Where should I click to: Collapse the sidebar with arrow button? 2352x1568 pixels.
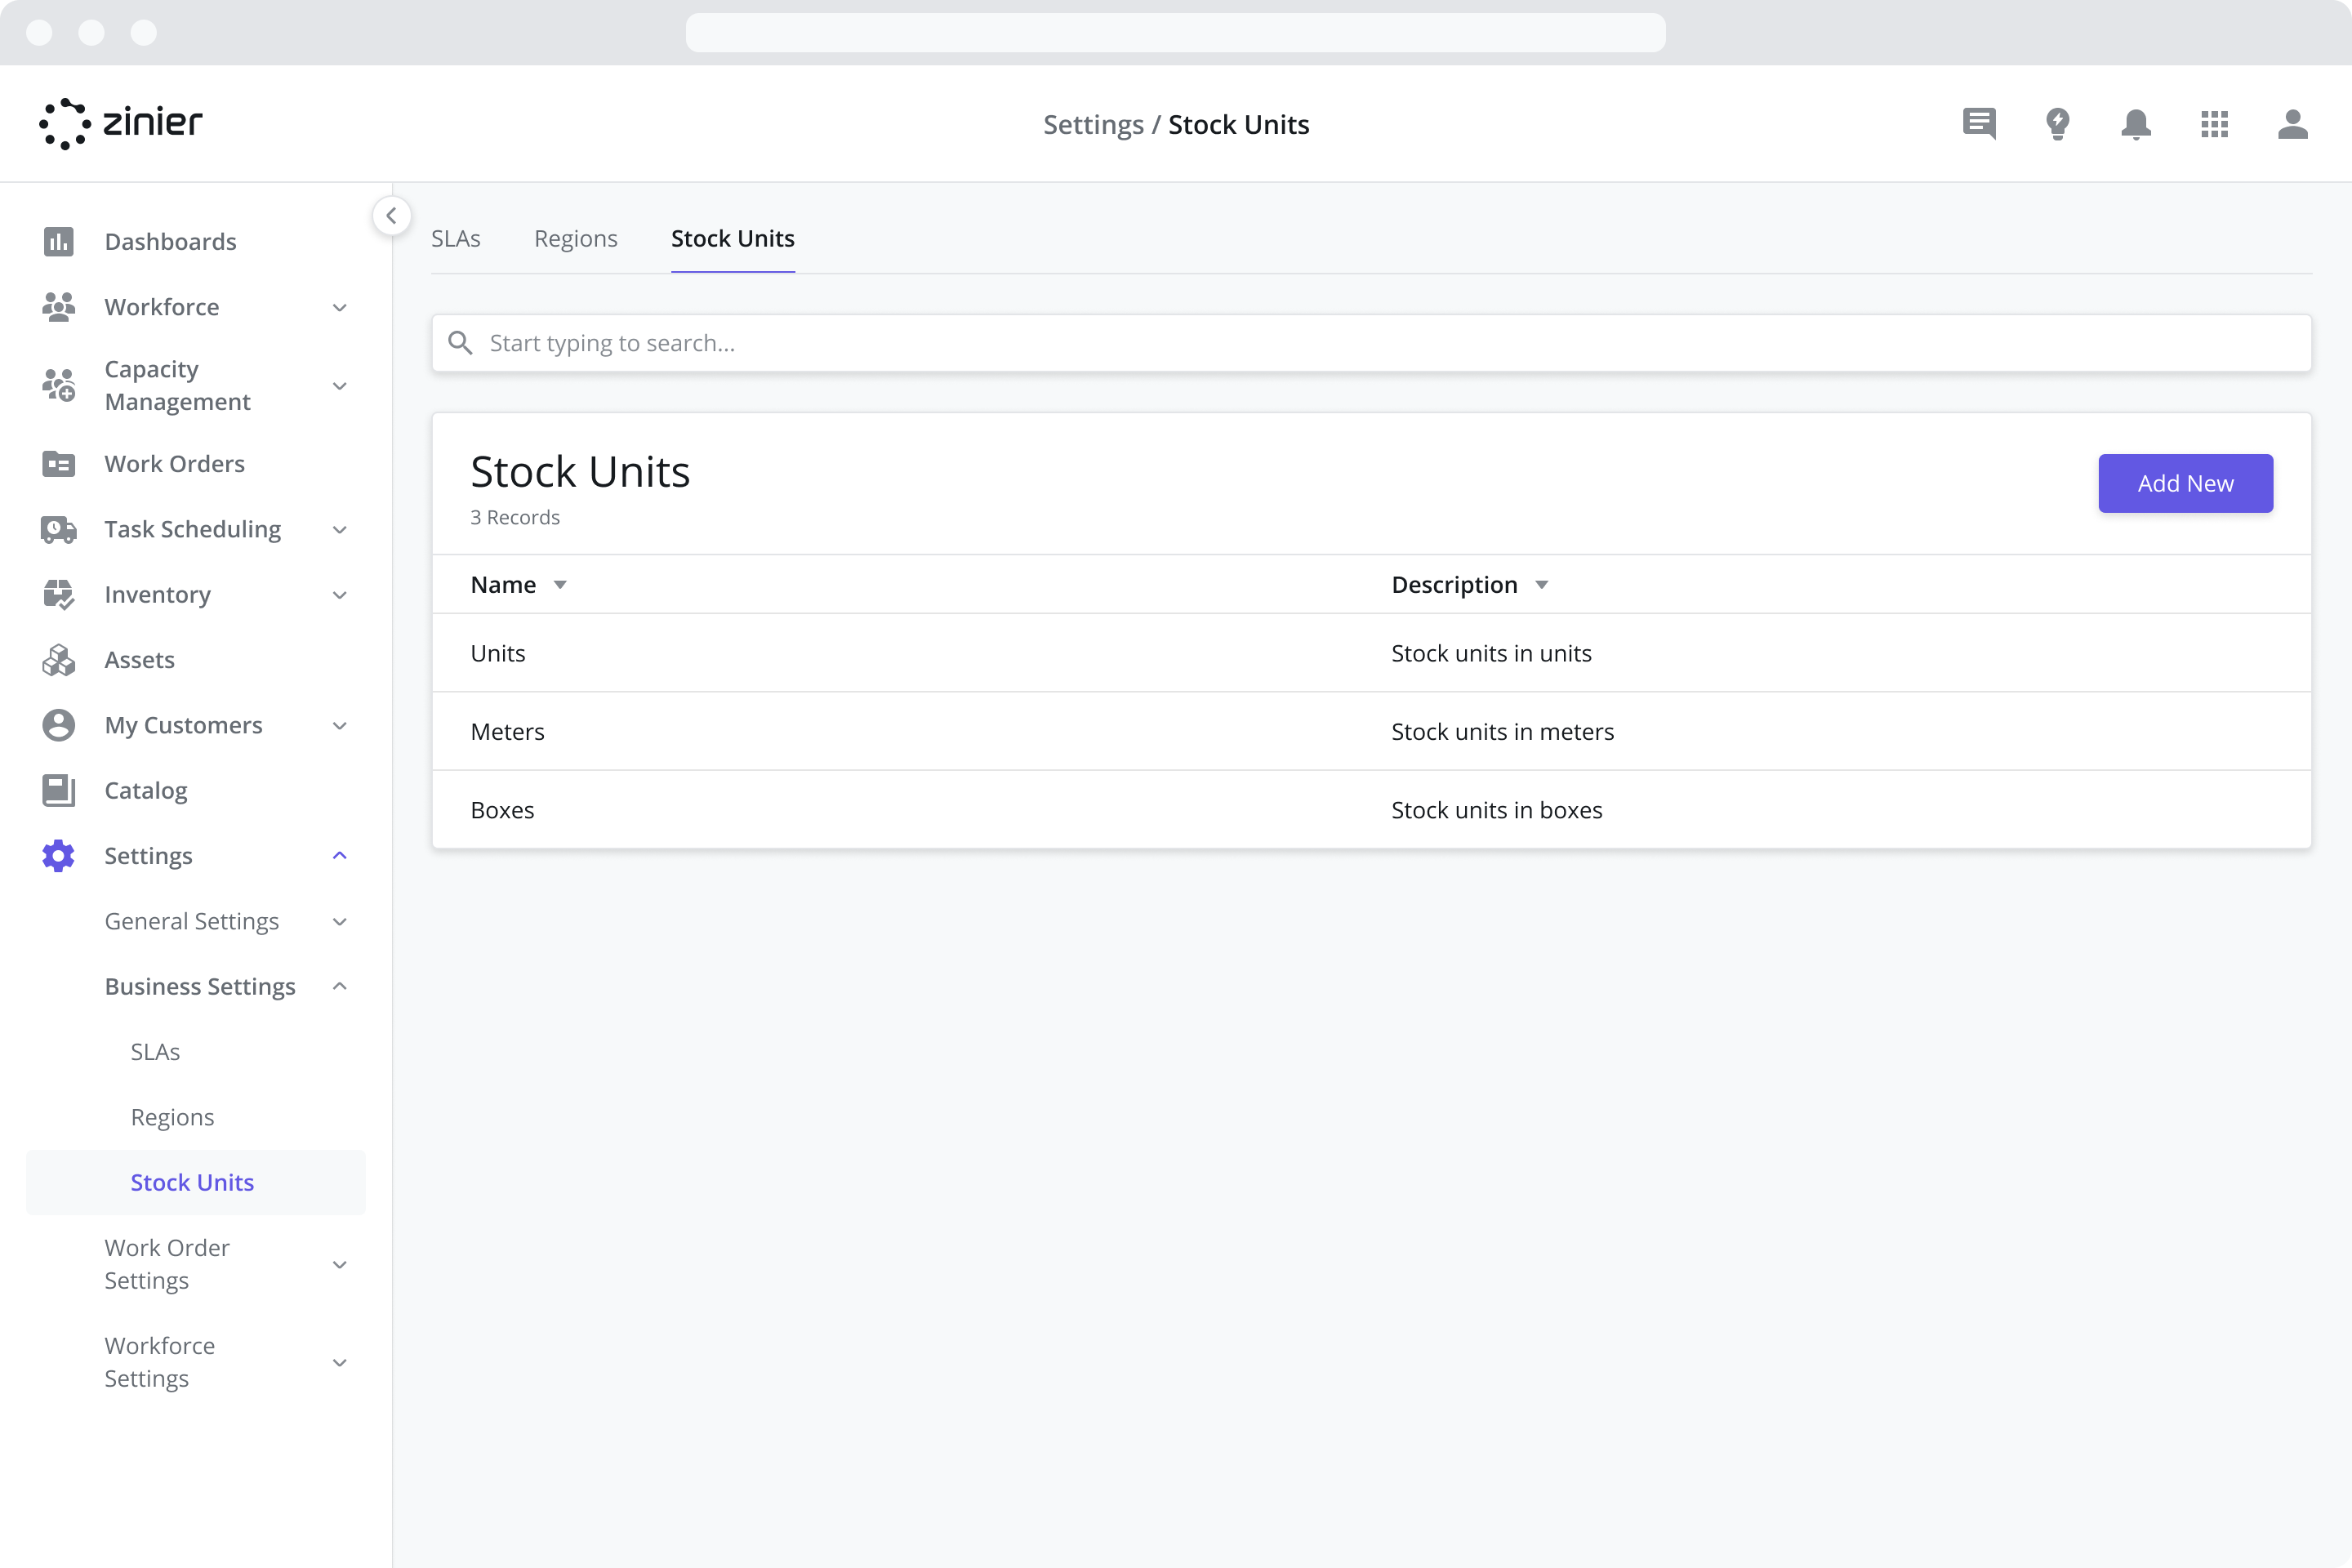pyautogui.click(x=392, y=216)
